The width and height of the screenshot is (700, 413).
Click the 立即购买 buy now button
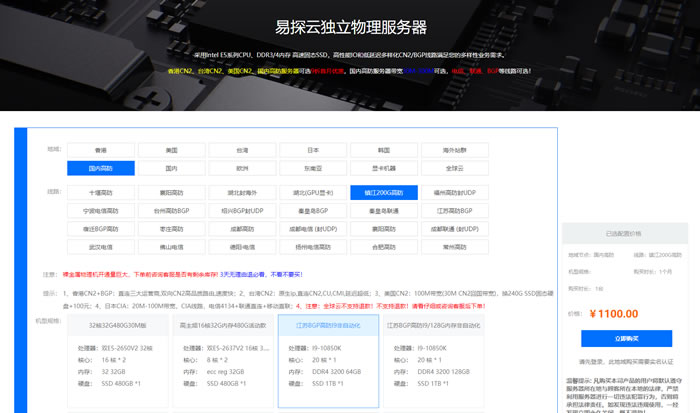[626, 338]
